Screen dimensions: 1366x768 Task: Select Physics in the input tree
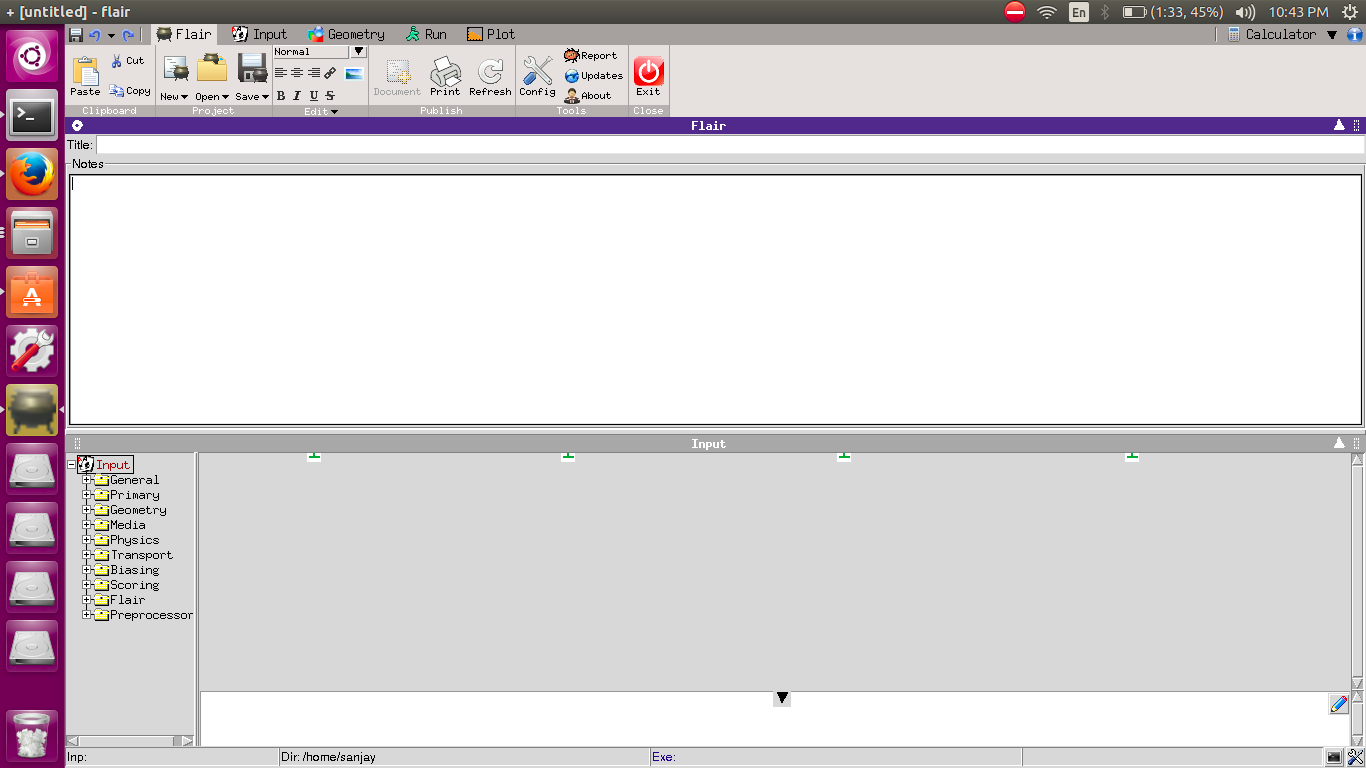click(135, 540)
